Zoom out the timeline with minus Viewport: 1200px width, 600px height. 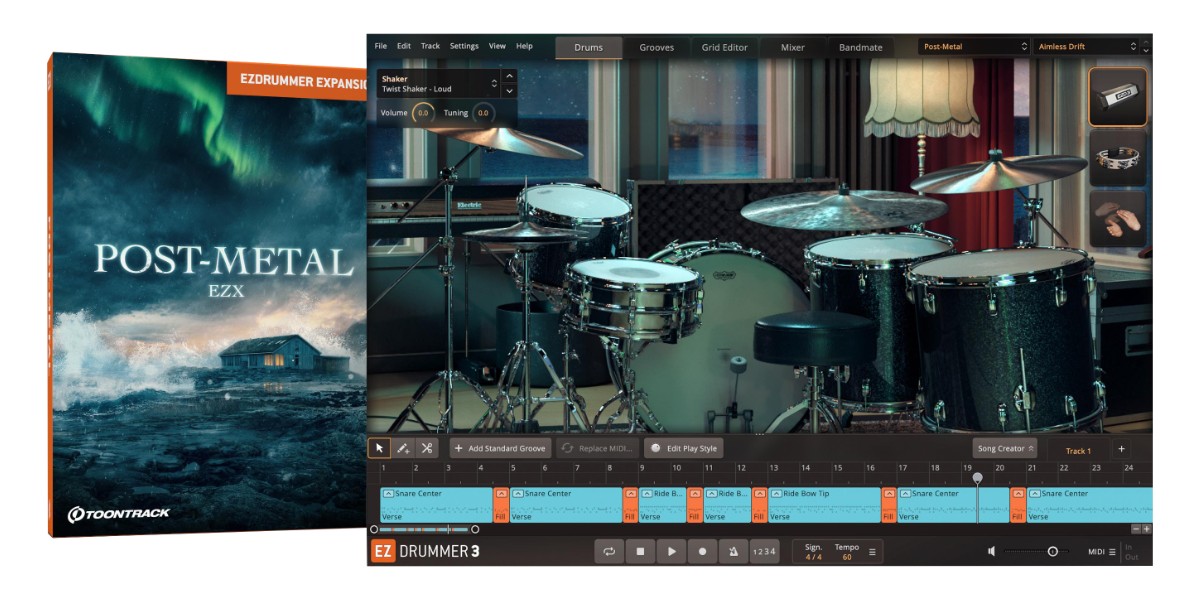click(1136, 529)
